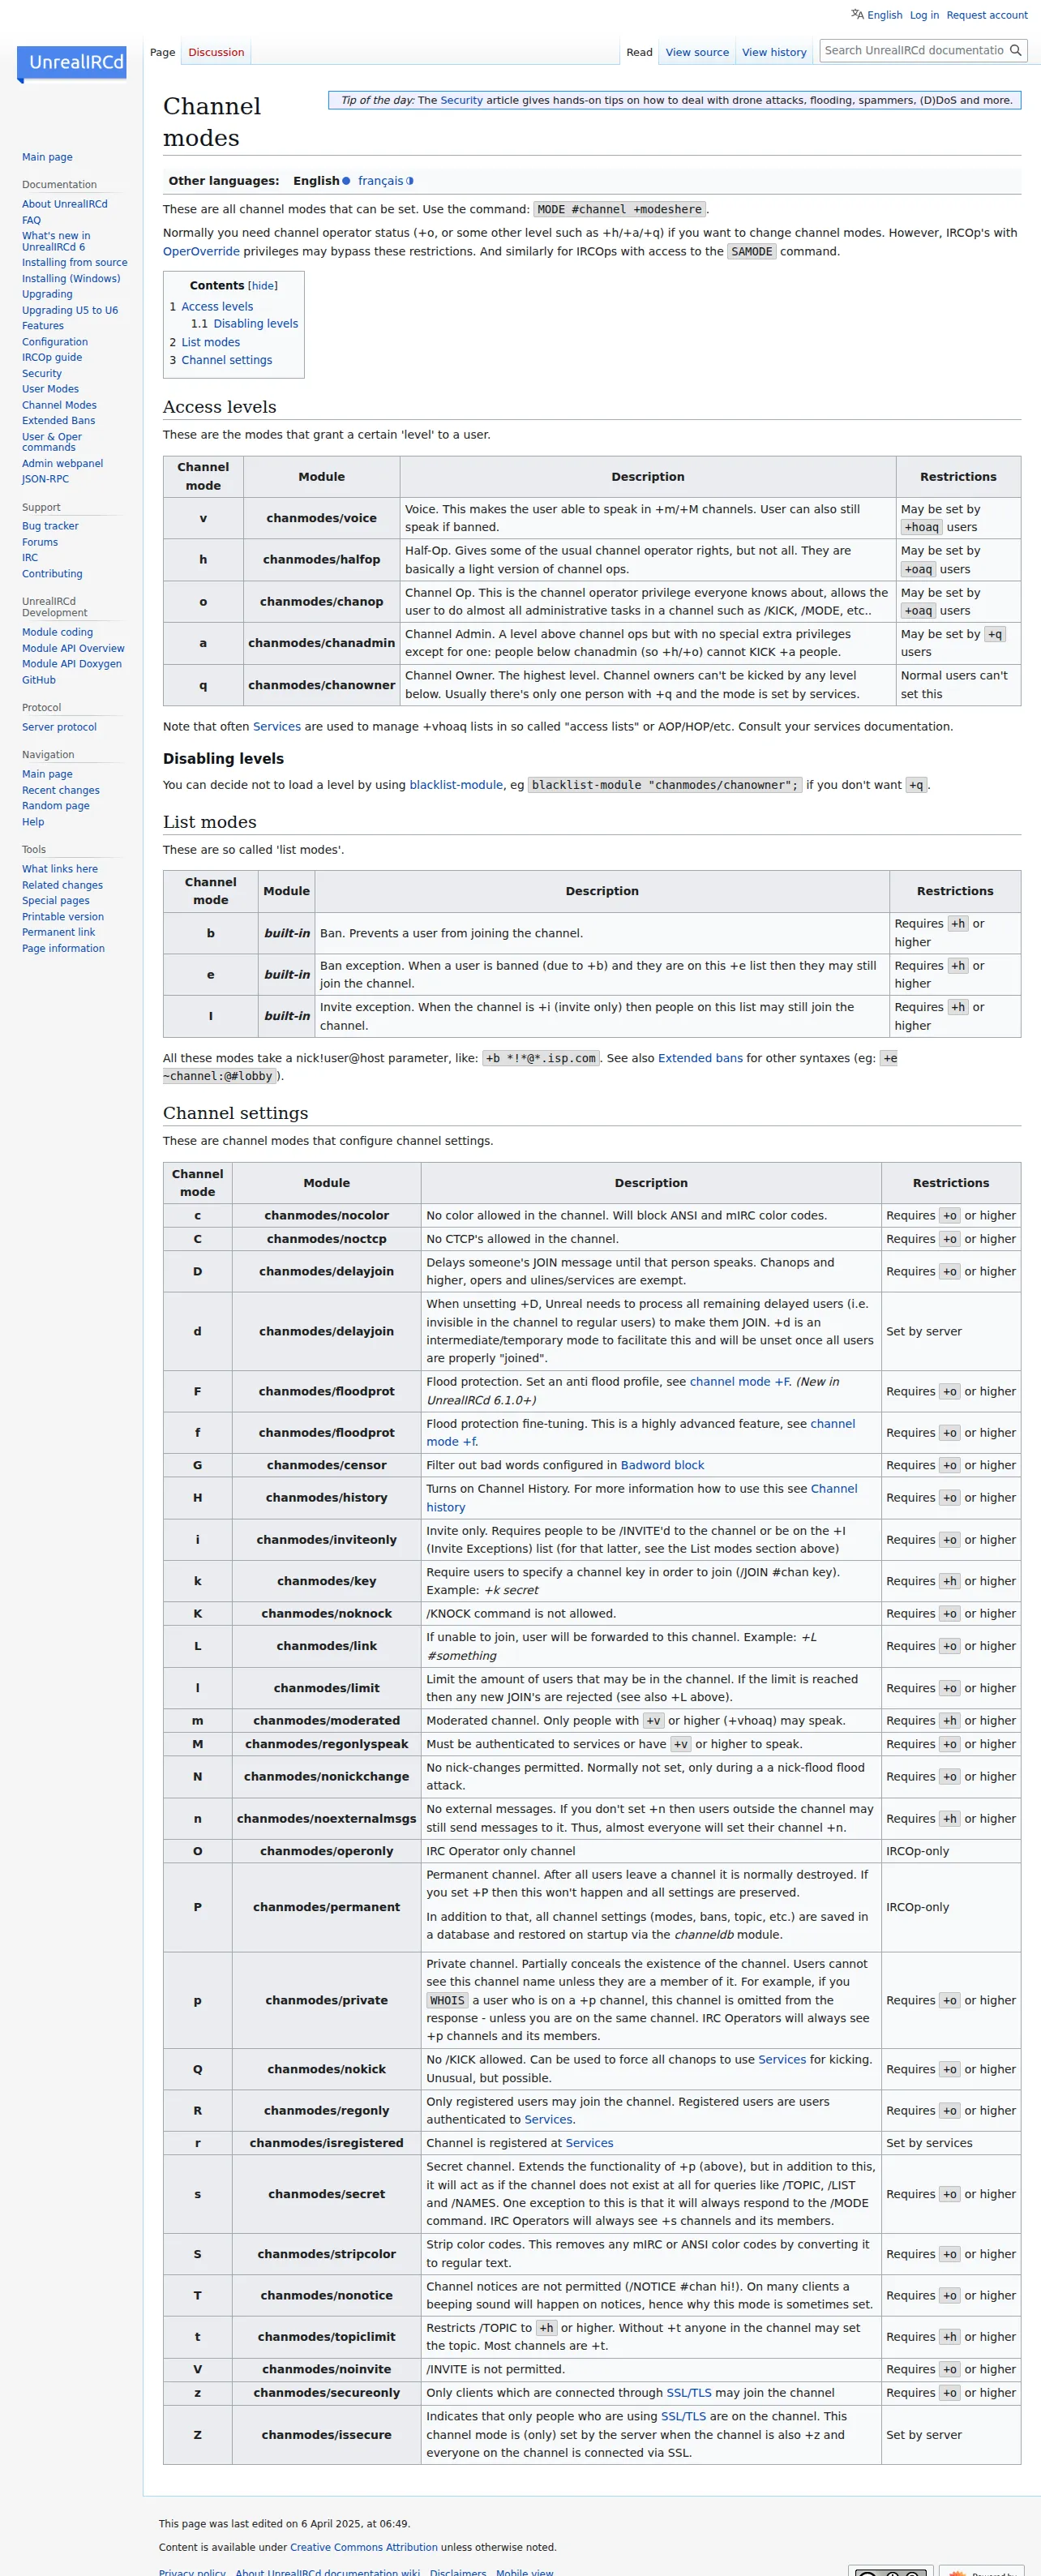Jump to Disabling levels in the Contents box

[255, 324]
